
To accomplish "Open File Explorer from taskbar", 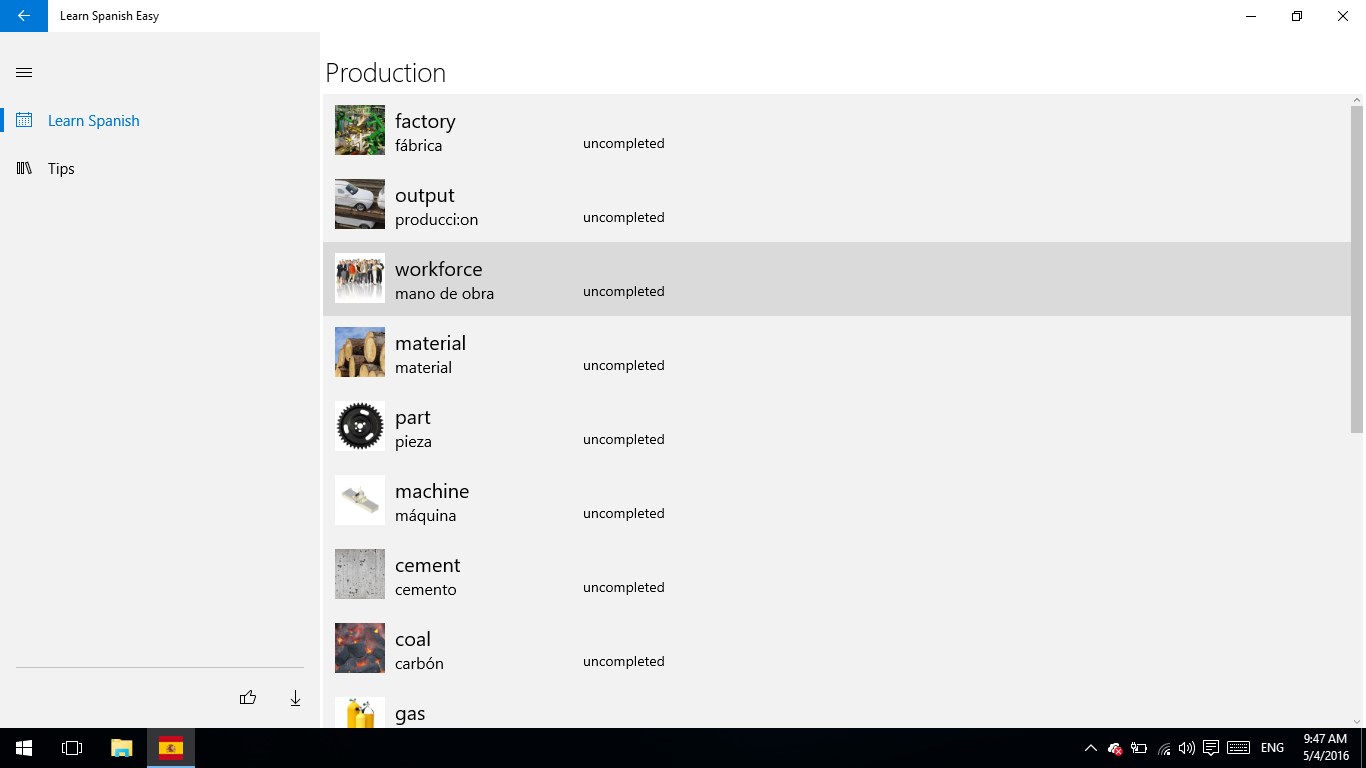I will pyautogui.click(x=121, y=748).
